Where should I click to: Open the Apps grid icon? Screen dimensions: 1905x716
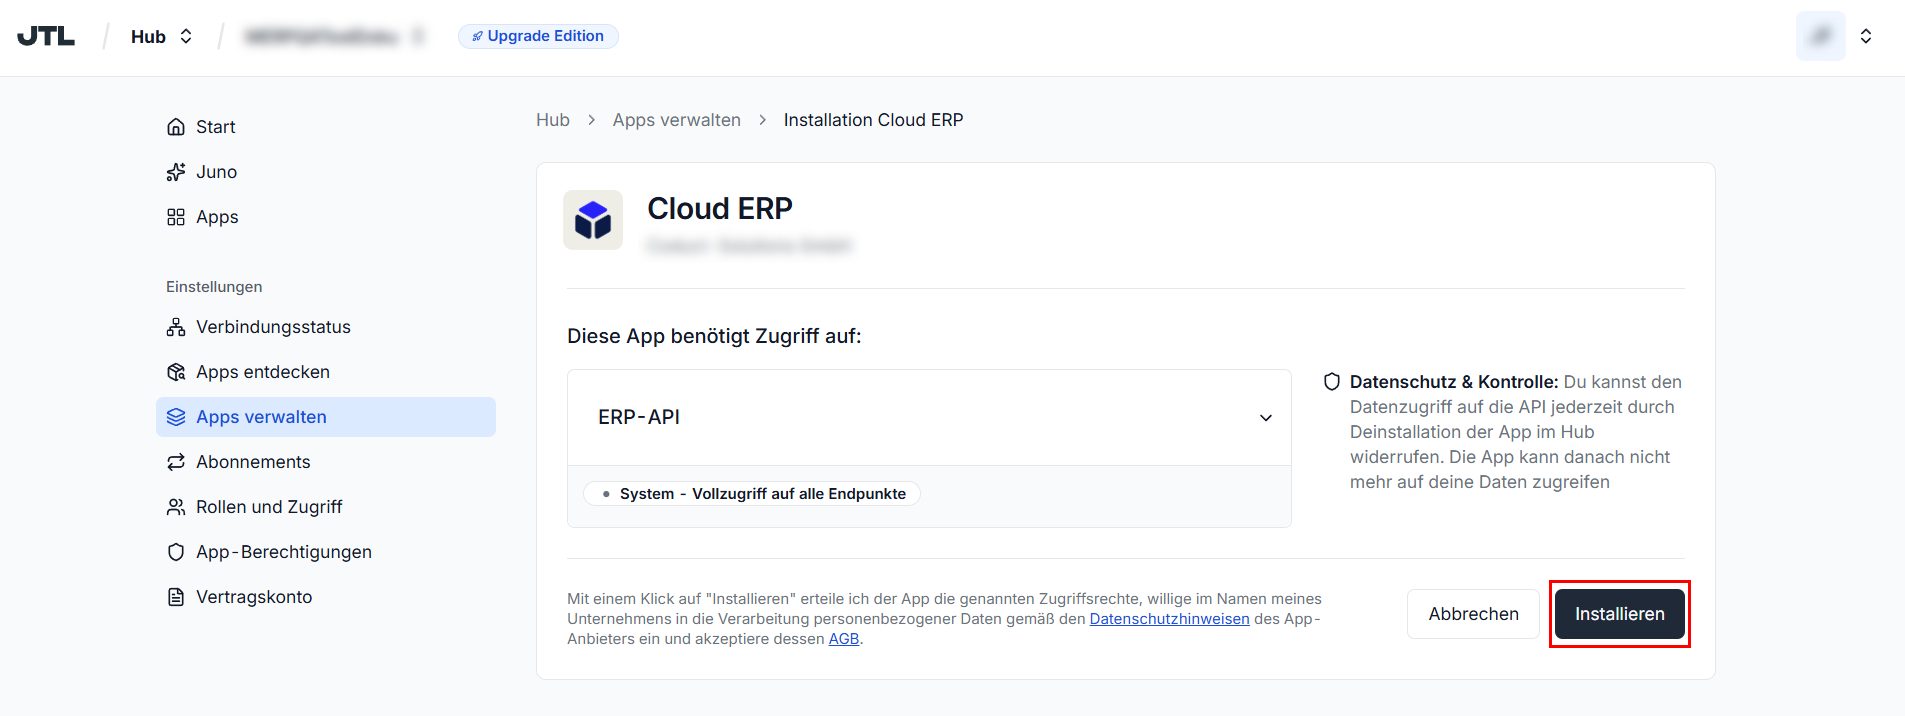(x=176, y=217)
